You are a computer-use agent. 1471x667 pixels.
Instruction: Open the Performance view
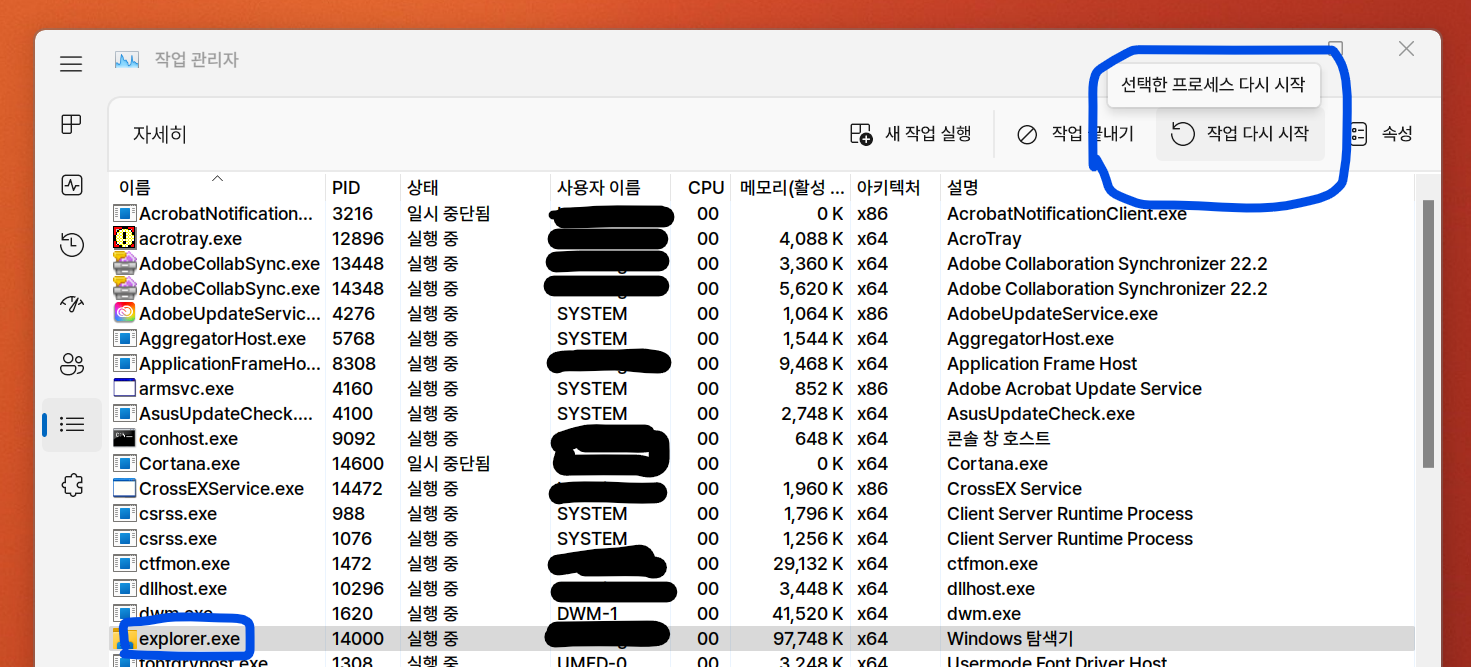pyautogui.click(x=71, y=184)
